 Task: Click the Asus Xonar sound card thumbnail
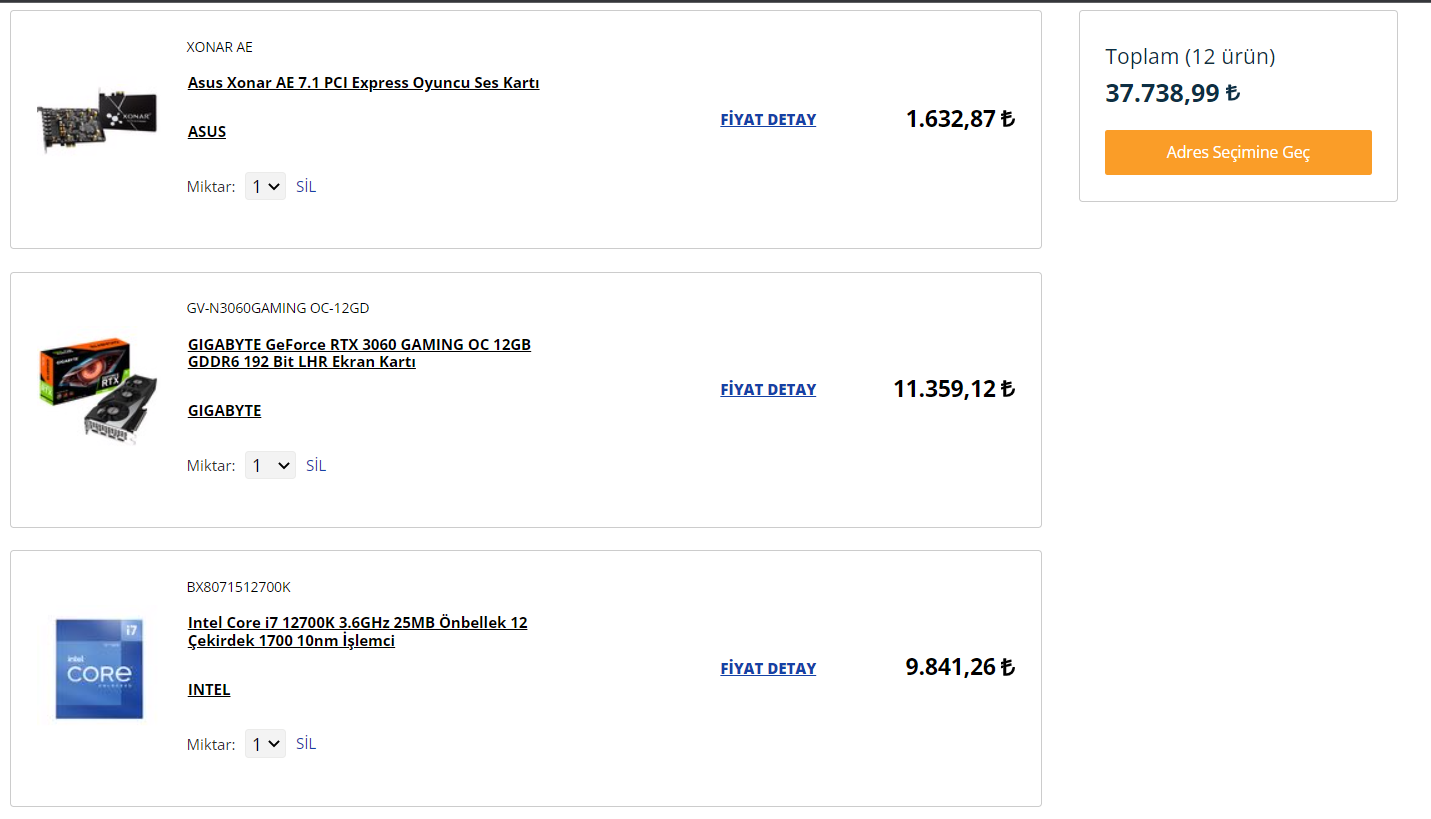click(x=97, y=120)
